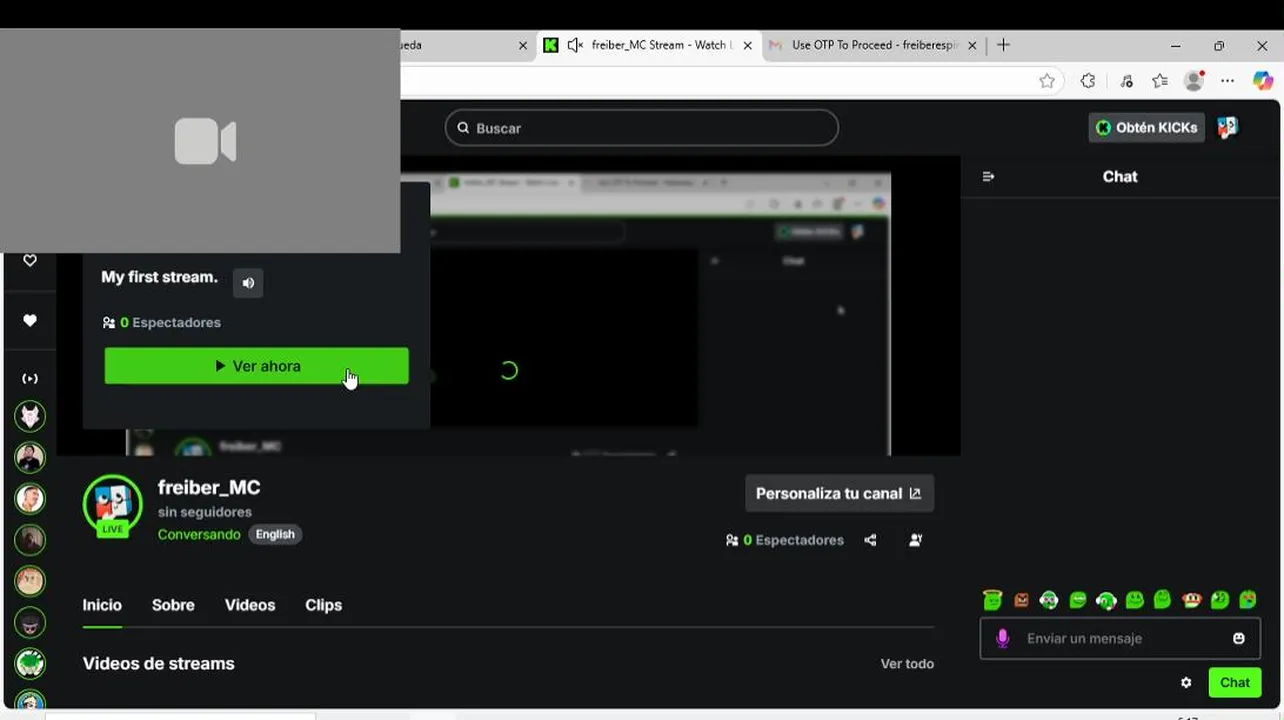
Task: Open the emoji picker smiley icon
Action: (1239, 638)
